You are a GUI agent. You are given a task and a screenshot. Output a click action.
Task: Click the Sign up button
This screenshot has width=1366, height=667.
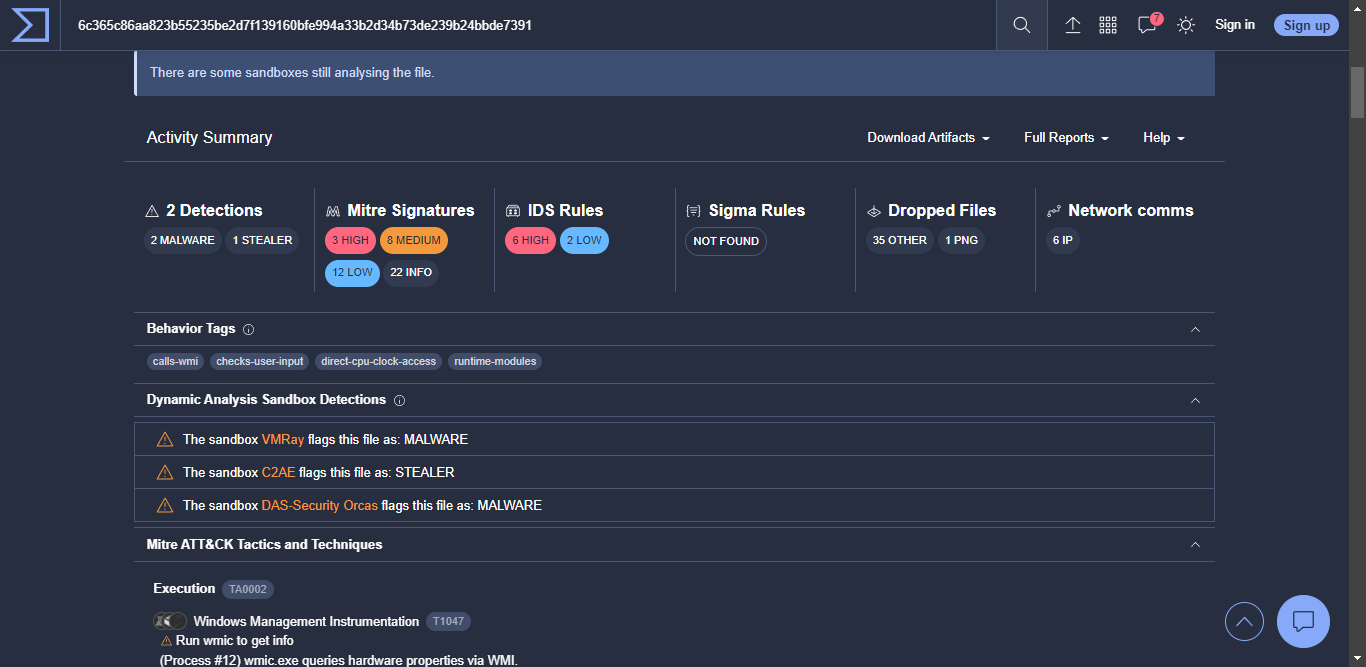point(1306,25)
